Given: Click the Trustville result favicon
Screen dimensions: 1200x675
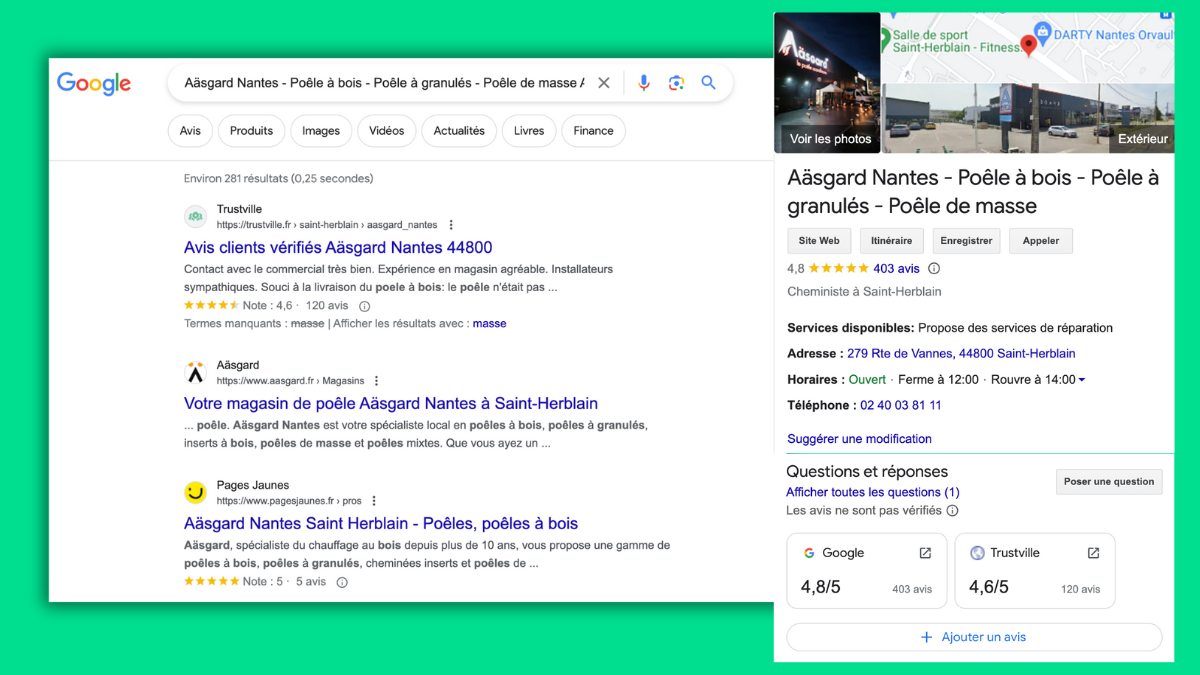Looking at the screenshot, I should tap(195, 216).
